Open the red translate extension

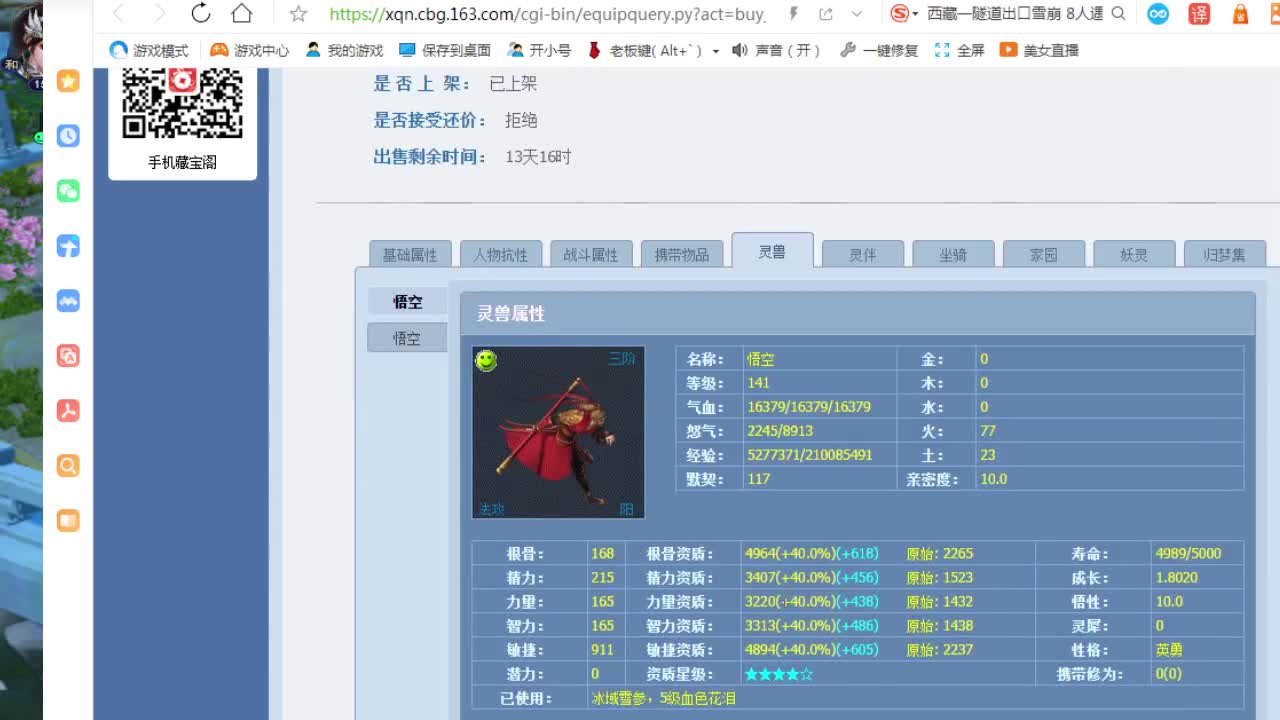click(x=1199, y=14)
